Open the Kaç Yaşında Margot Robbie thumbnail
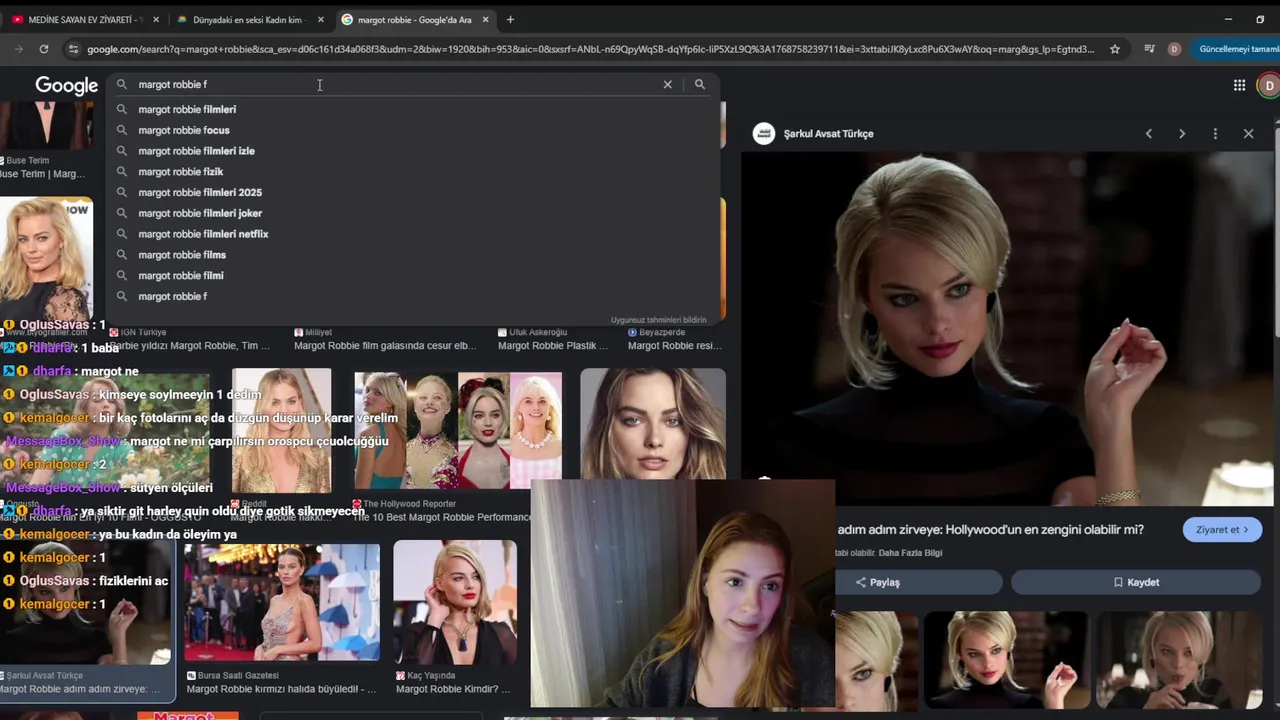Image resolution: width=1280 pixels, height=720 pixels. pyautogui.click(x=455, y=603)
